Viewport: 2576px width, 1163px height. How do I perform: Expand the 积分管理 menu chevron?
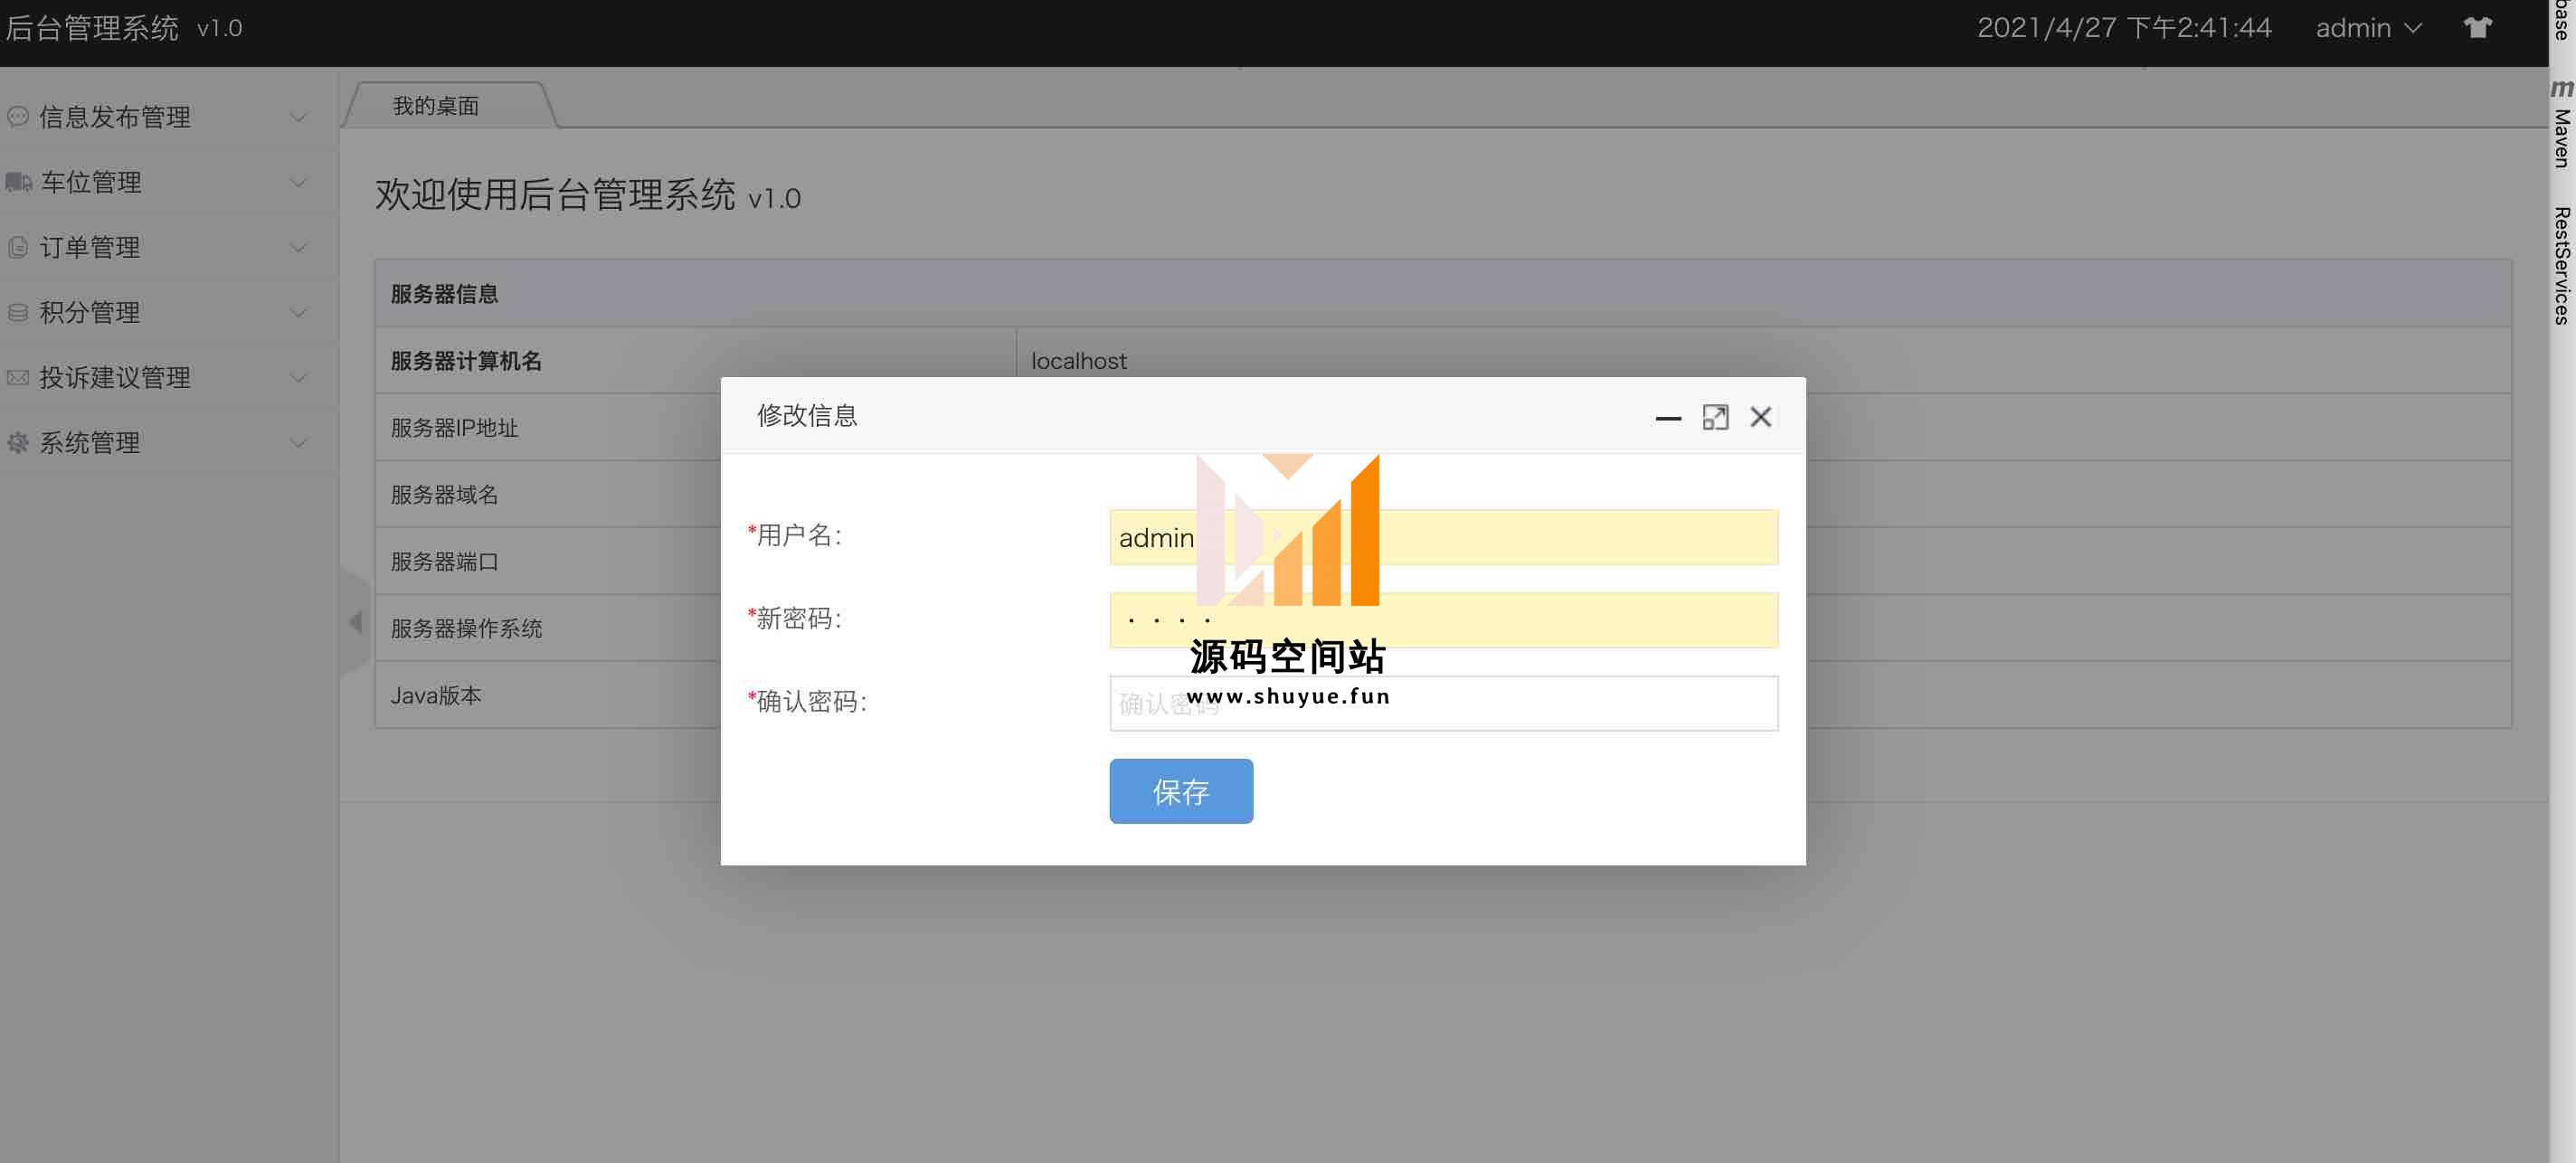298,312
